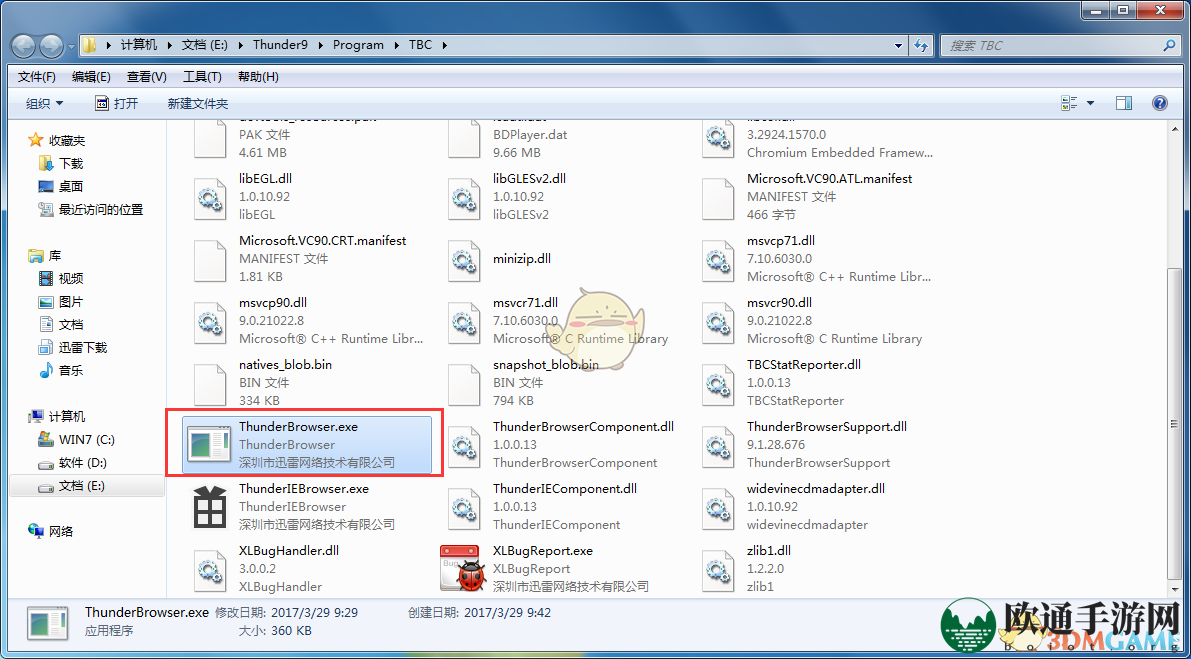Navigate to Thunder9 in the address bar

tap(280, 45)
